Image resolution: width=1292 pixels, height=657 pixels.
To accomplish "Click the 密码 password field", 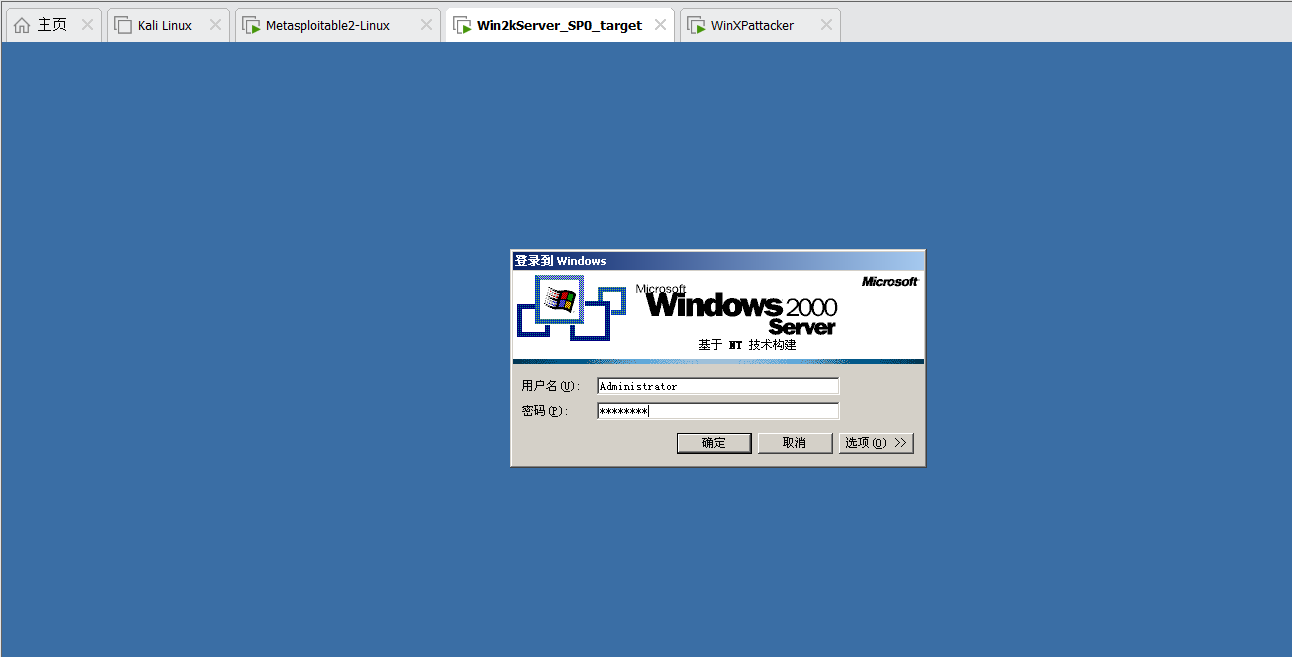I will tap(718, 411).
